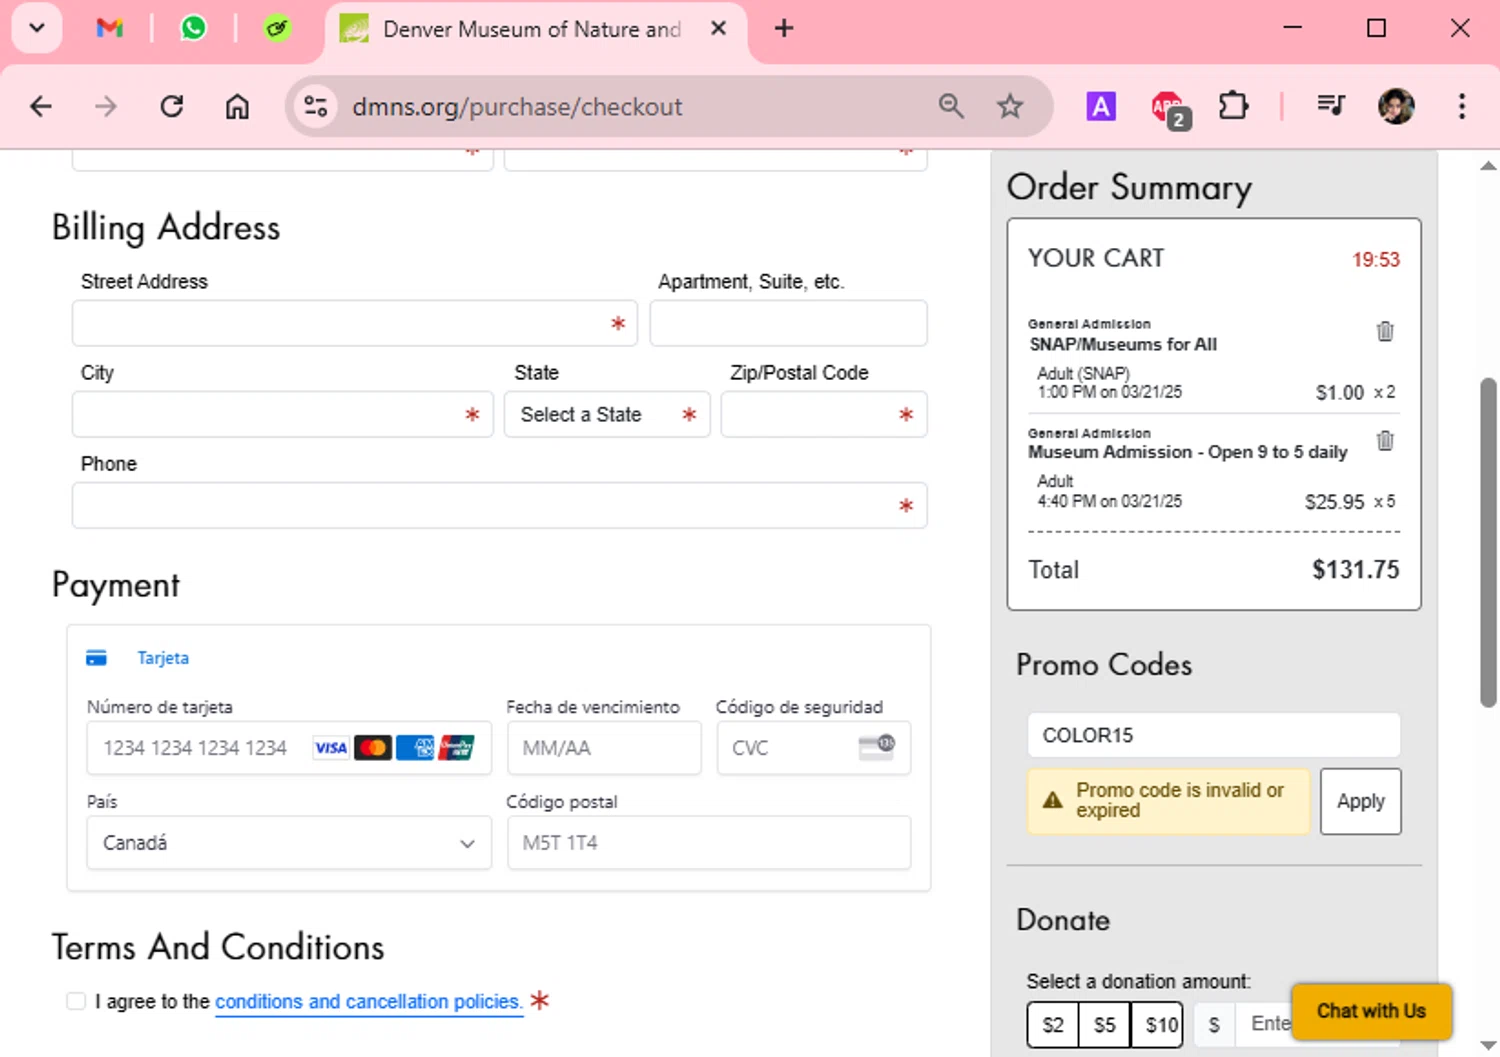Click the Número de tarjeta field
Viewport: 1500px width, 1057px height.
(289, 748)
